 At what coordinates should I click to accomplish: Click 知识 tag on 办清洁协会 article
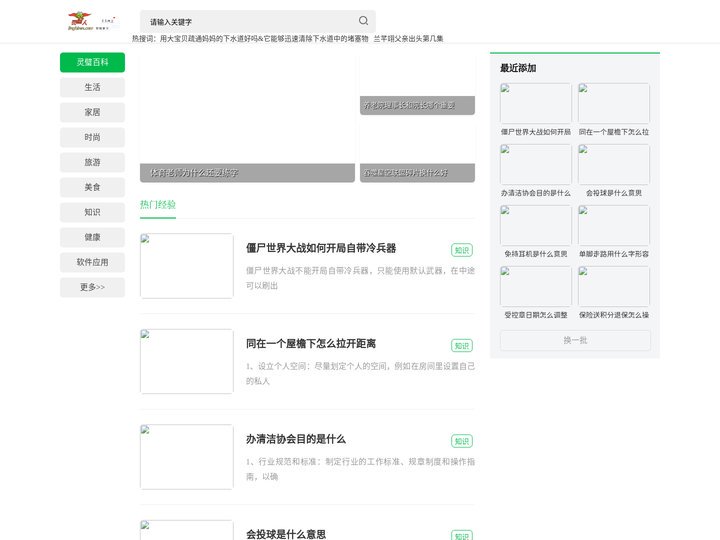click(461, 441)
